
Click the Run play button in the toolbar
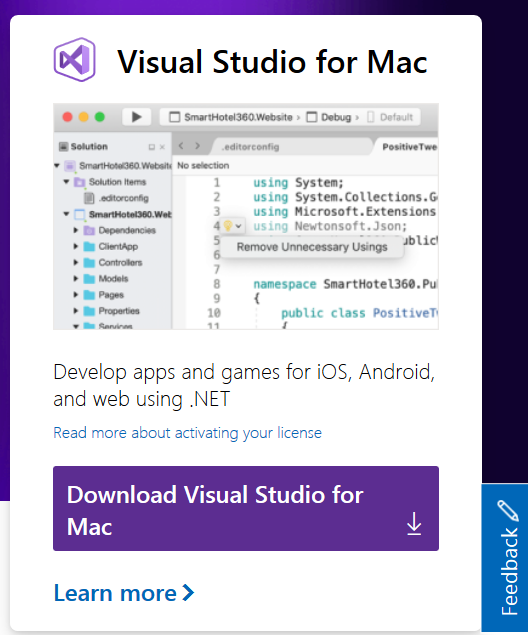tap(137, 117)
